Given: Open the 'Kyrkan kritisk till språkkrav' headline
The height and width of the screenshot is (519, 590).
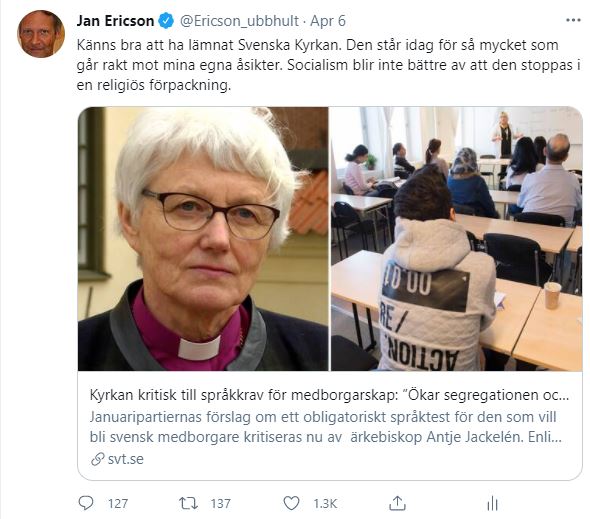Looking at the screenshot, I should coord(329,395).
